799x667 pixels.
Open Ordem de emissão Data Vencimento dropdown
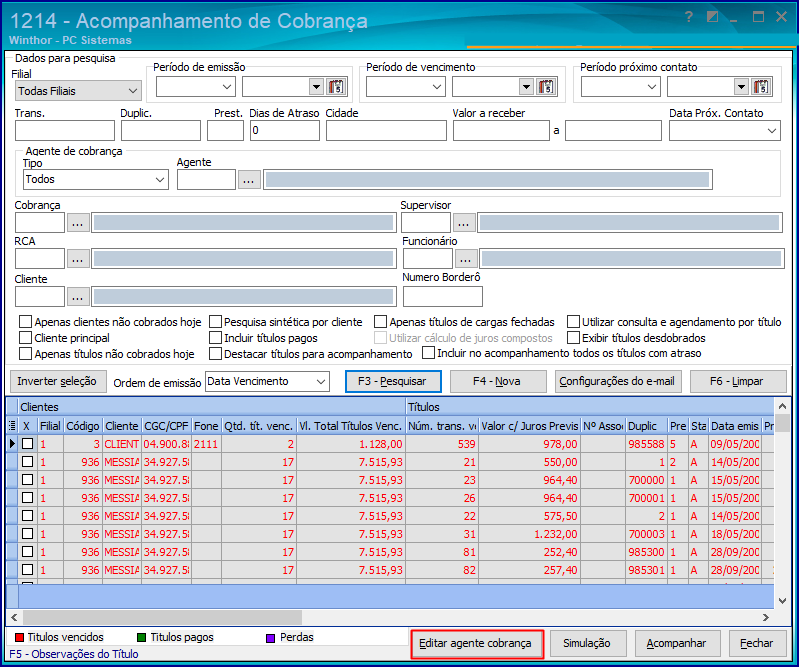click(321, 382)
